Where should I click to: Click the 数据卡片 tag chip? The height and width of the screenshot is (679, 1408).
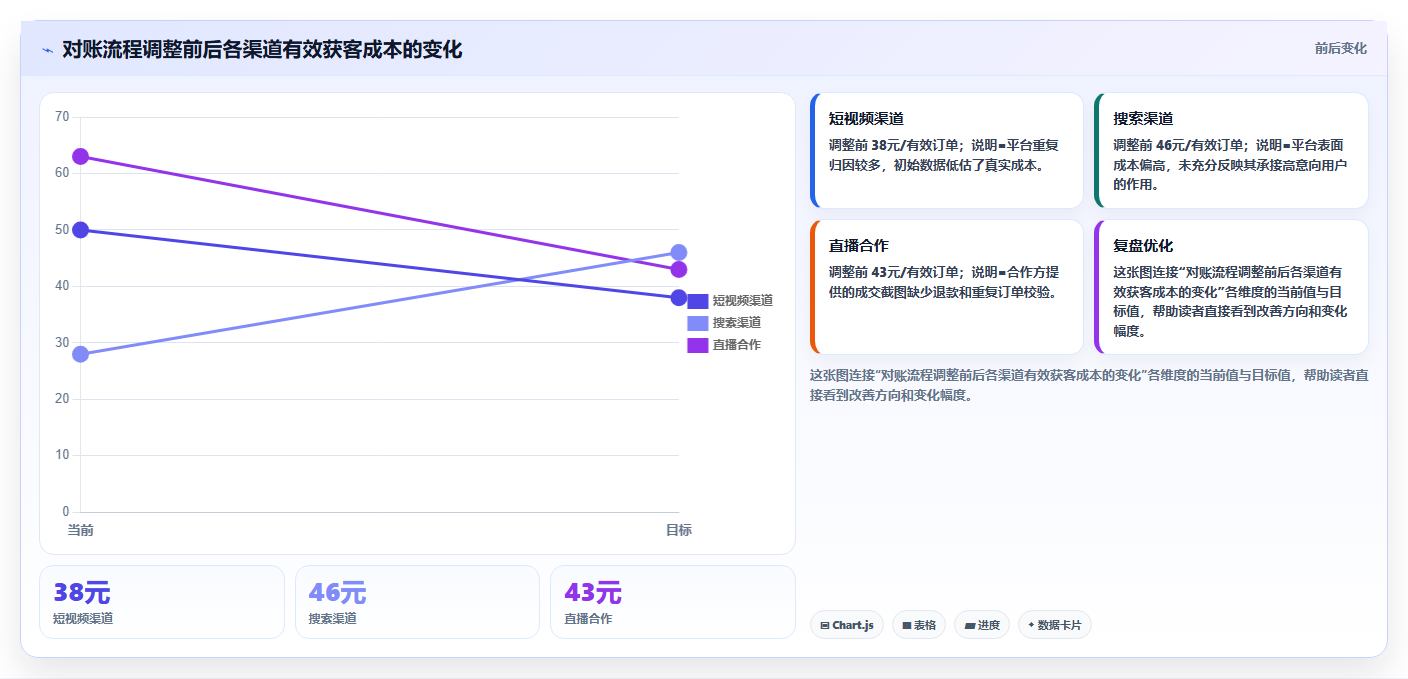coord(1055,625)
